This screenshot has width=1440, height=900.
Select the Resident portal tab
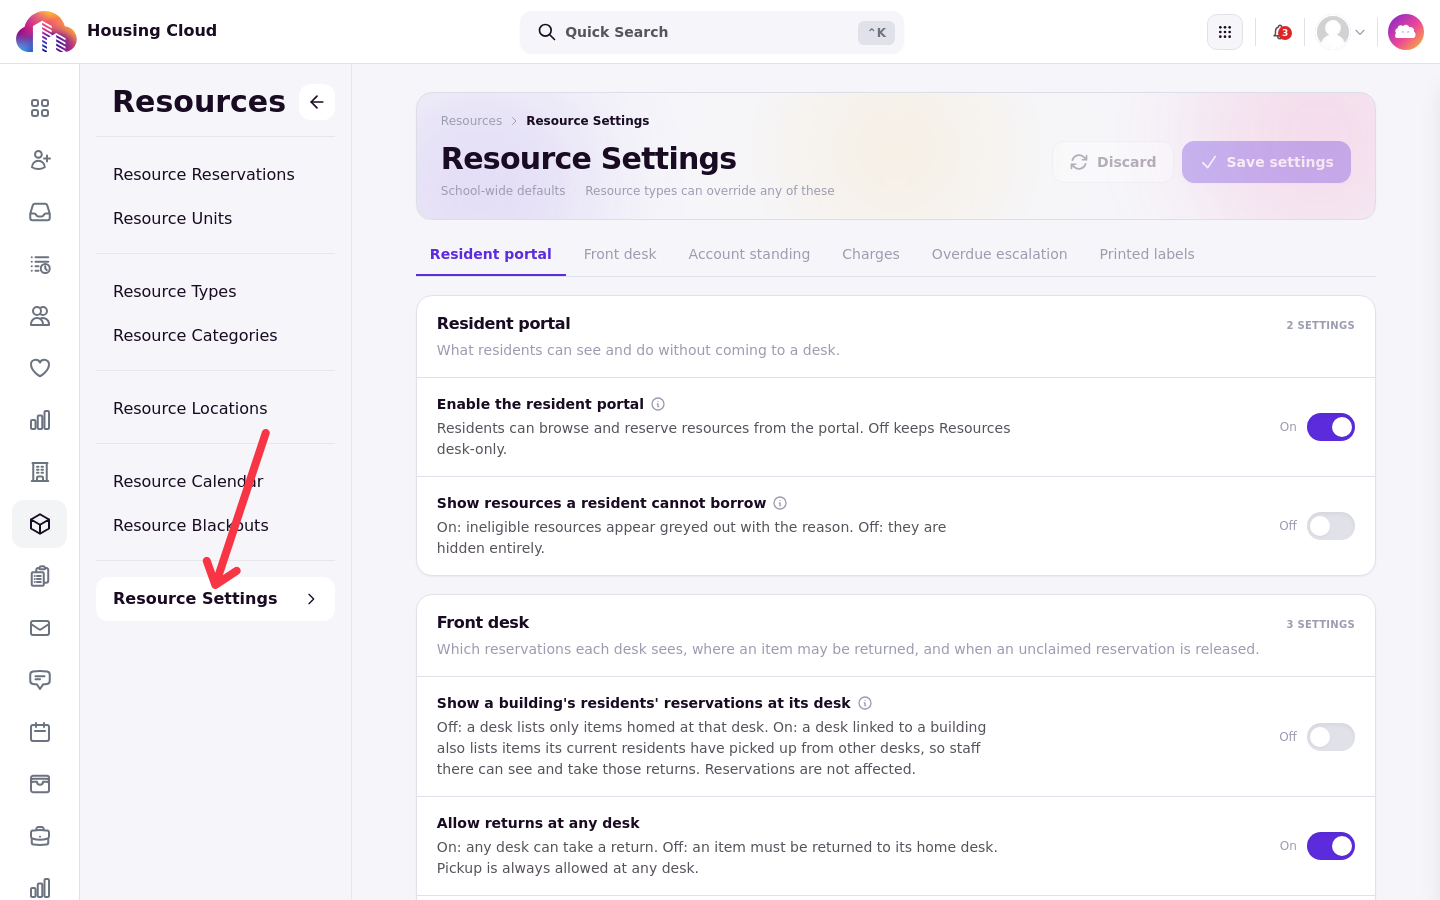(x=491, y=254)
